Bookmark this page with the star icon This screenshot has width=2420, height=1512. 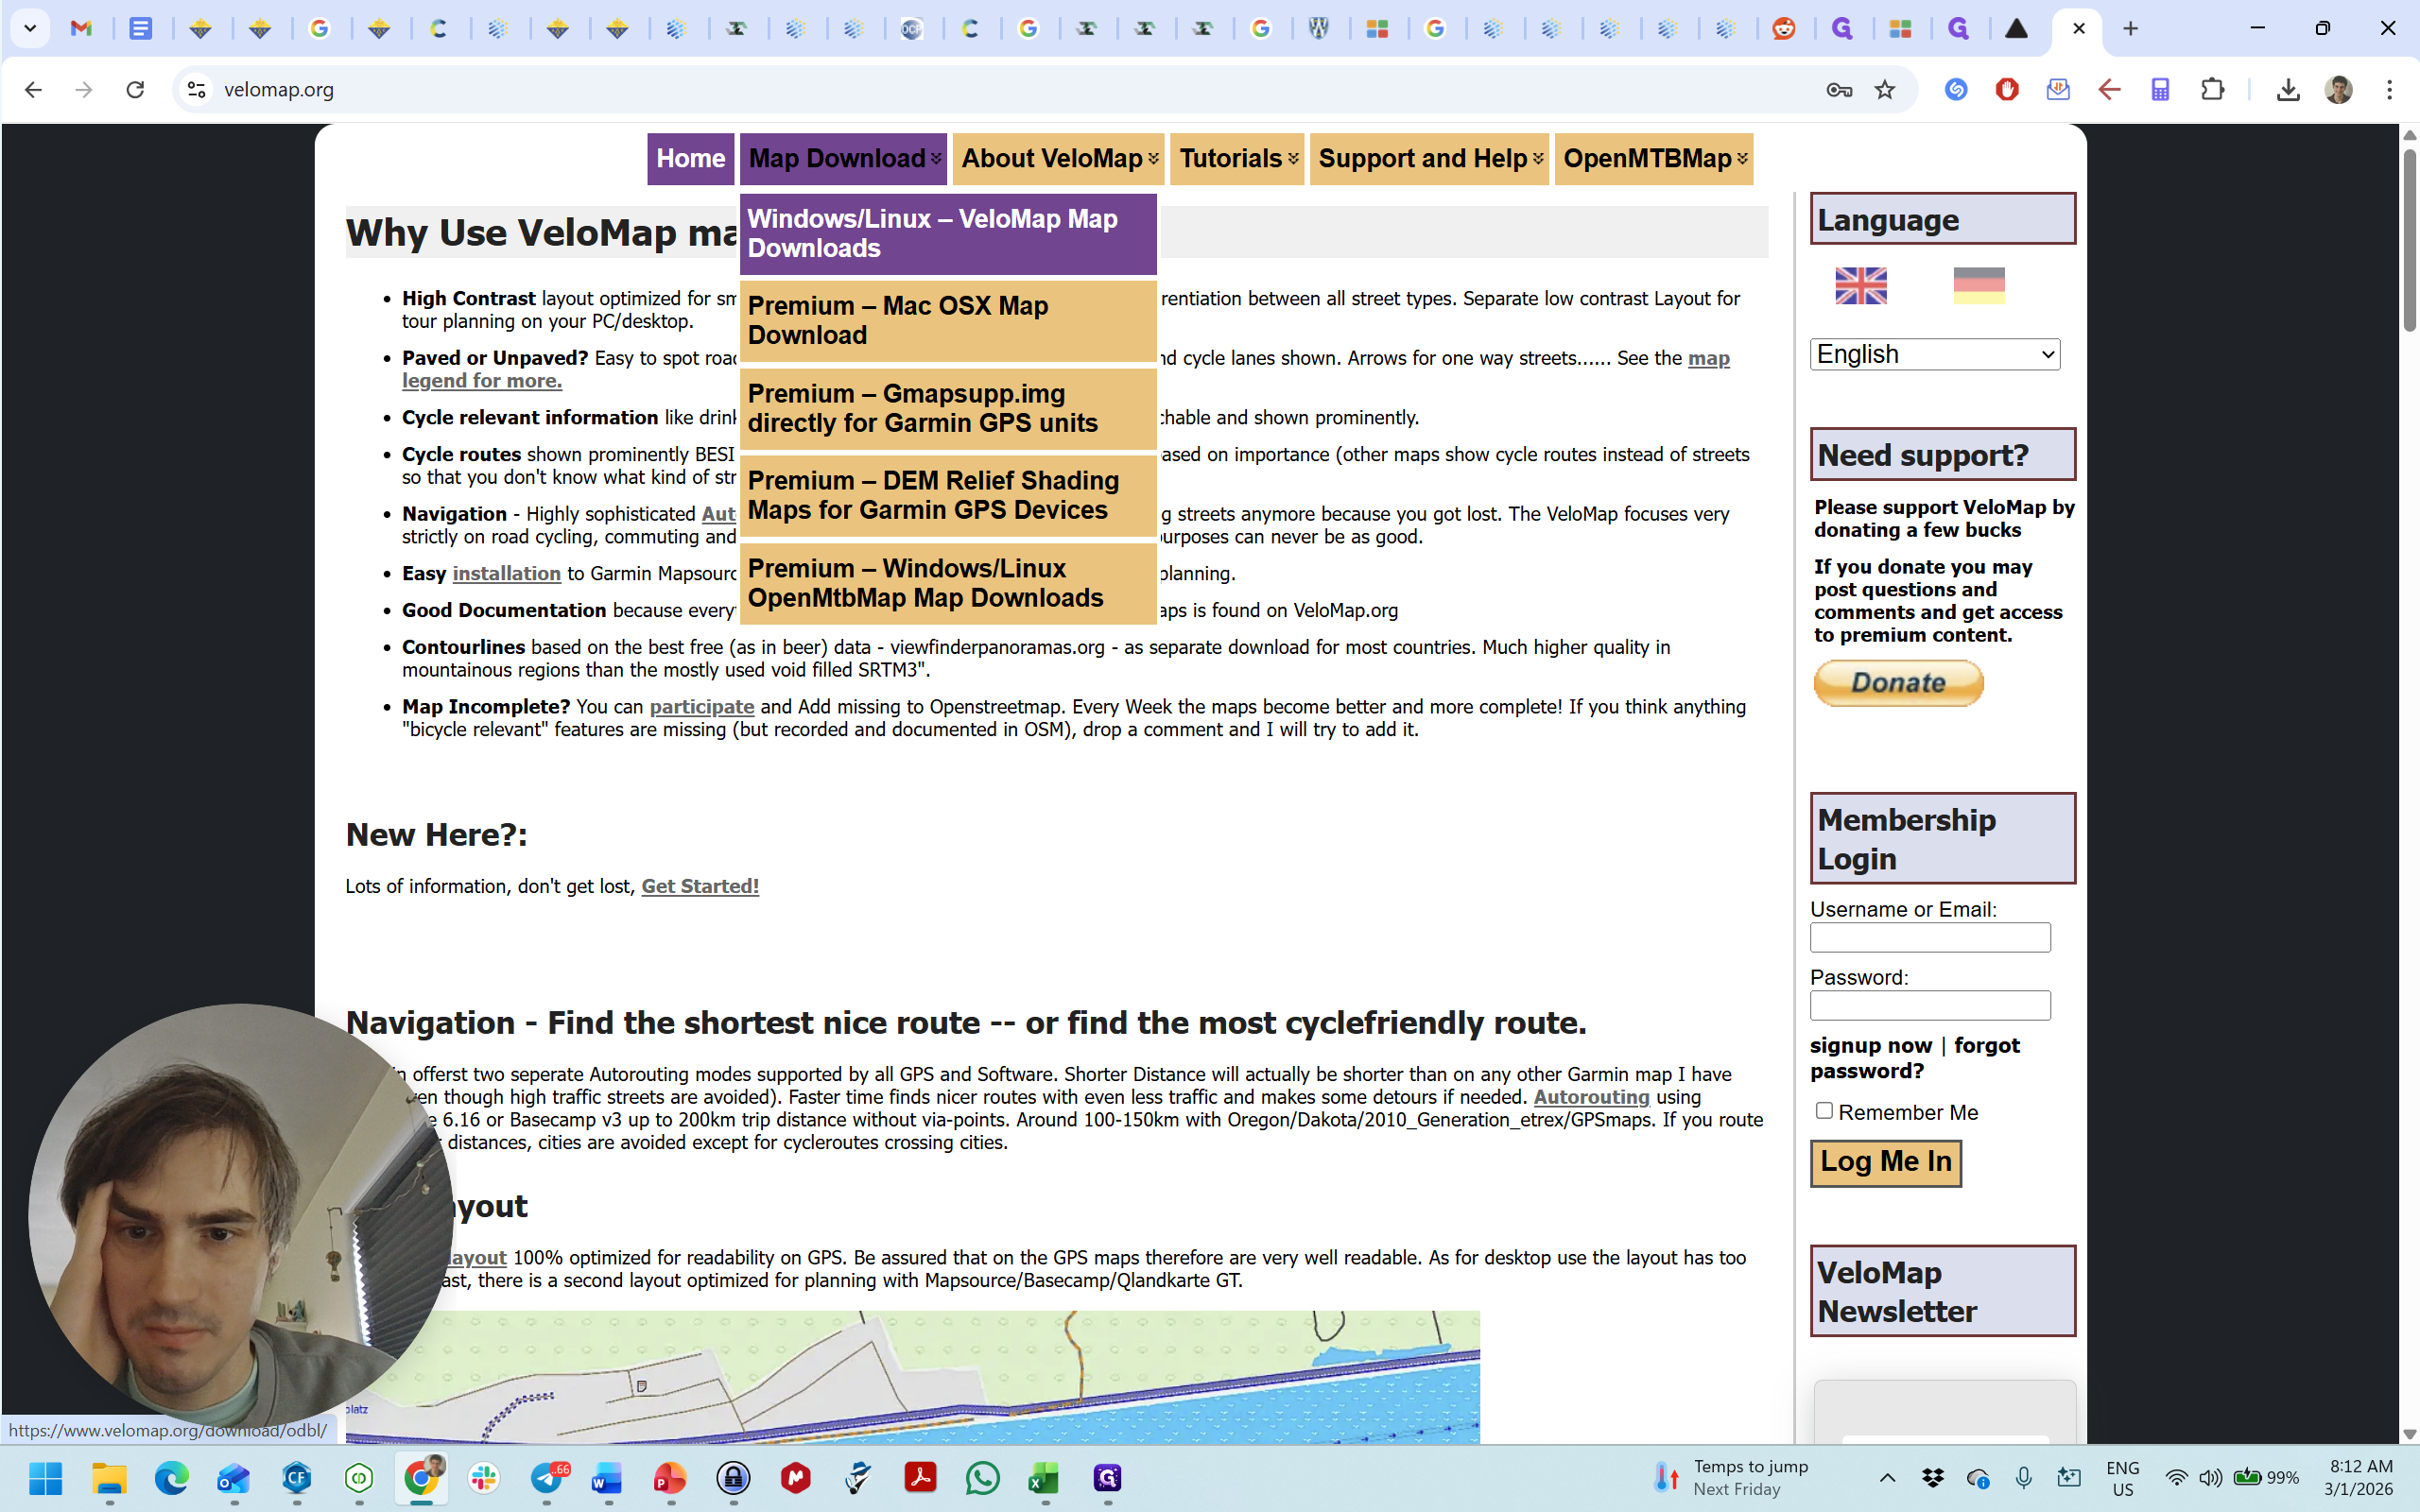pyautogui.click(x=1884, y=90)
